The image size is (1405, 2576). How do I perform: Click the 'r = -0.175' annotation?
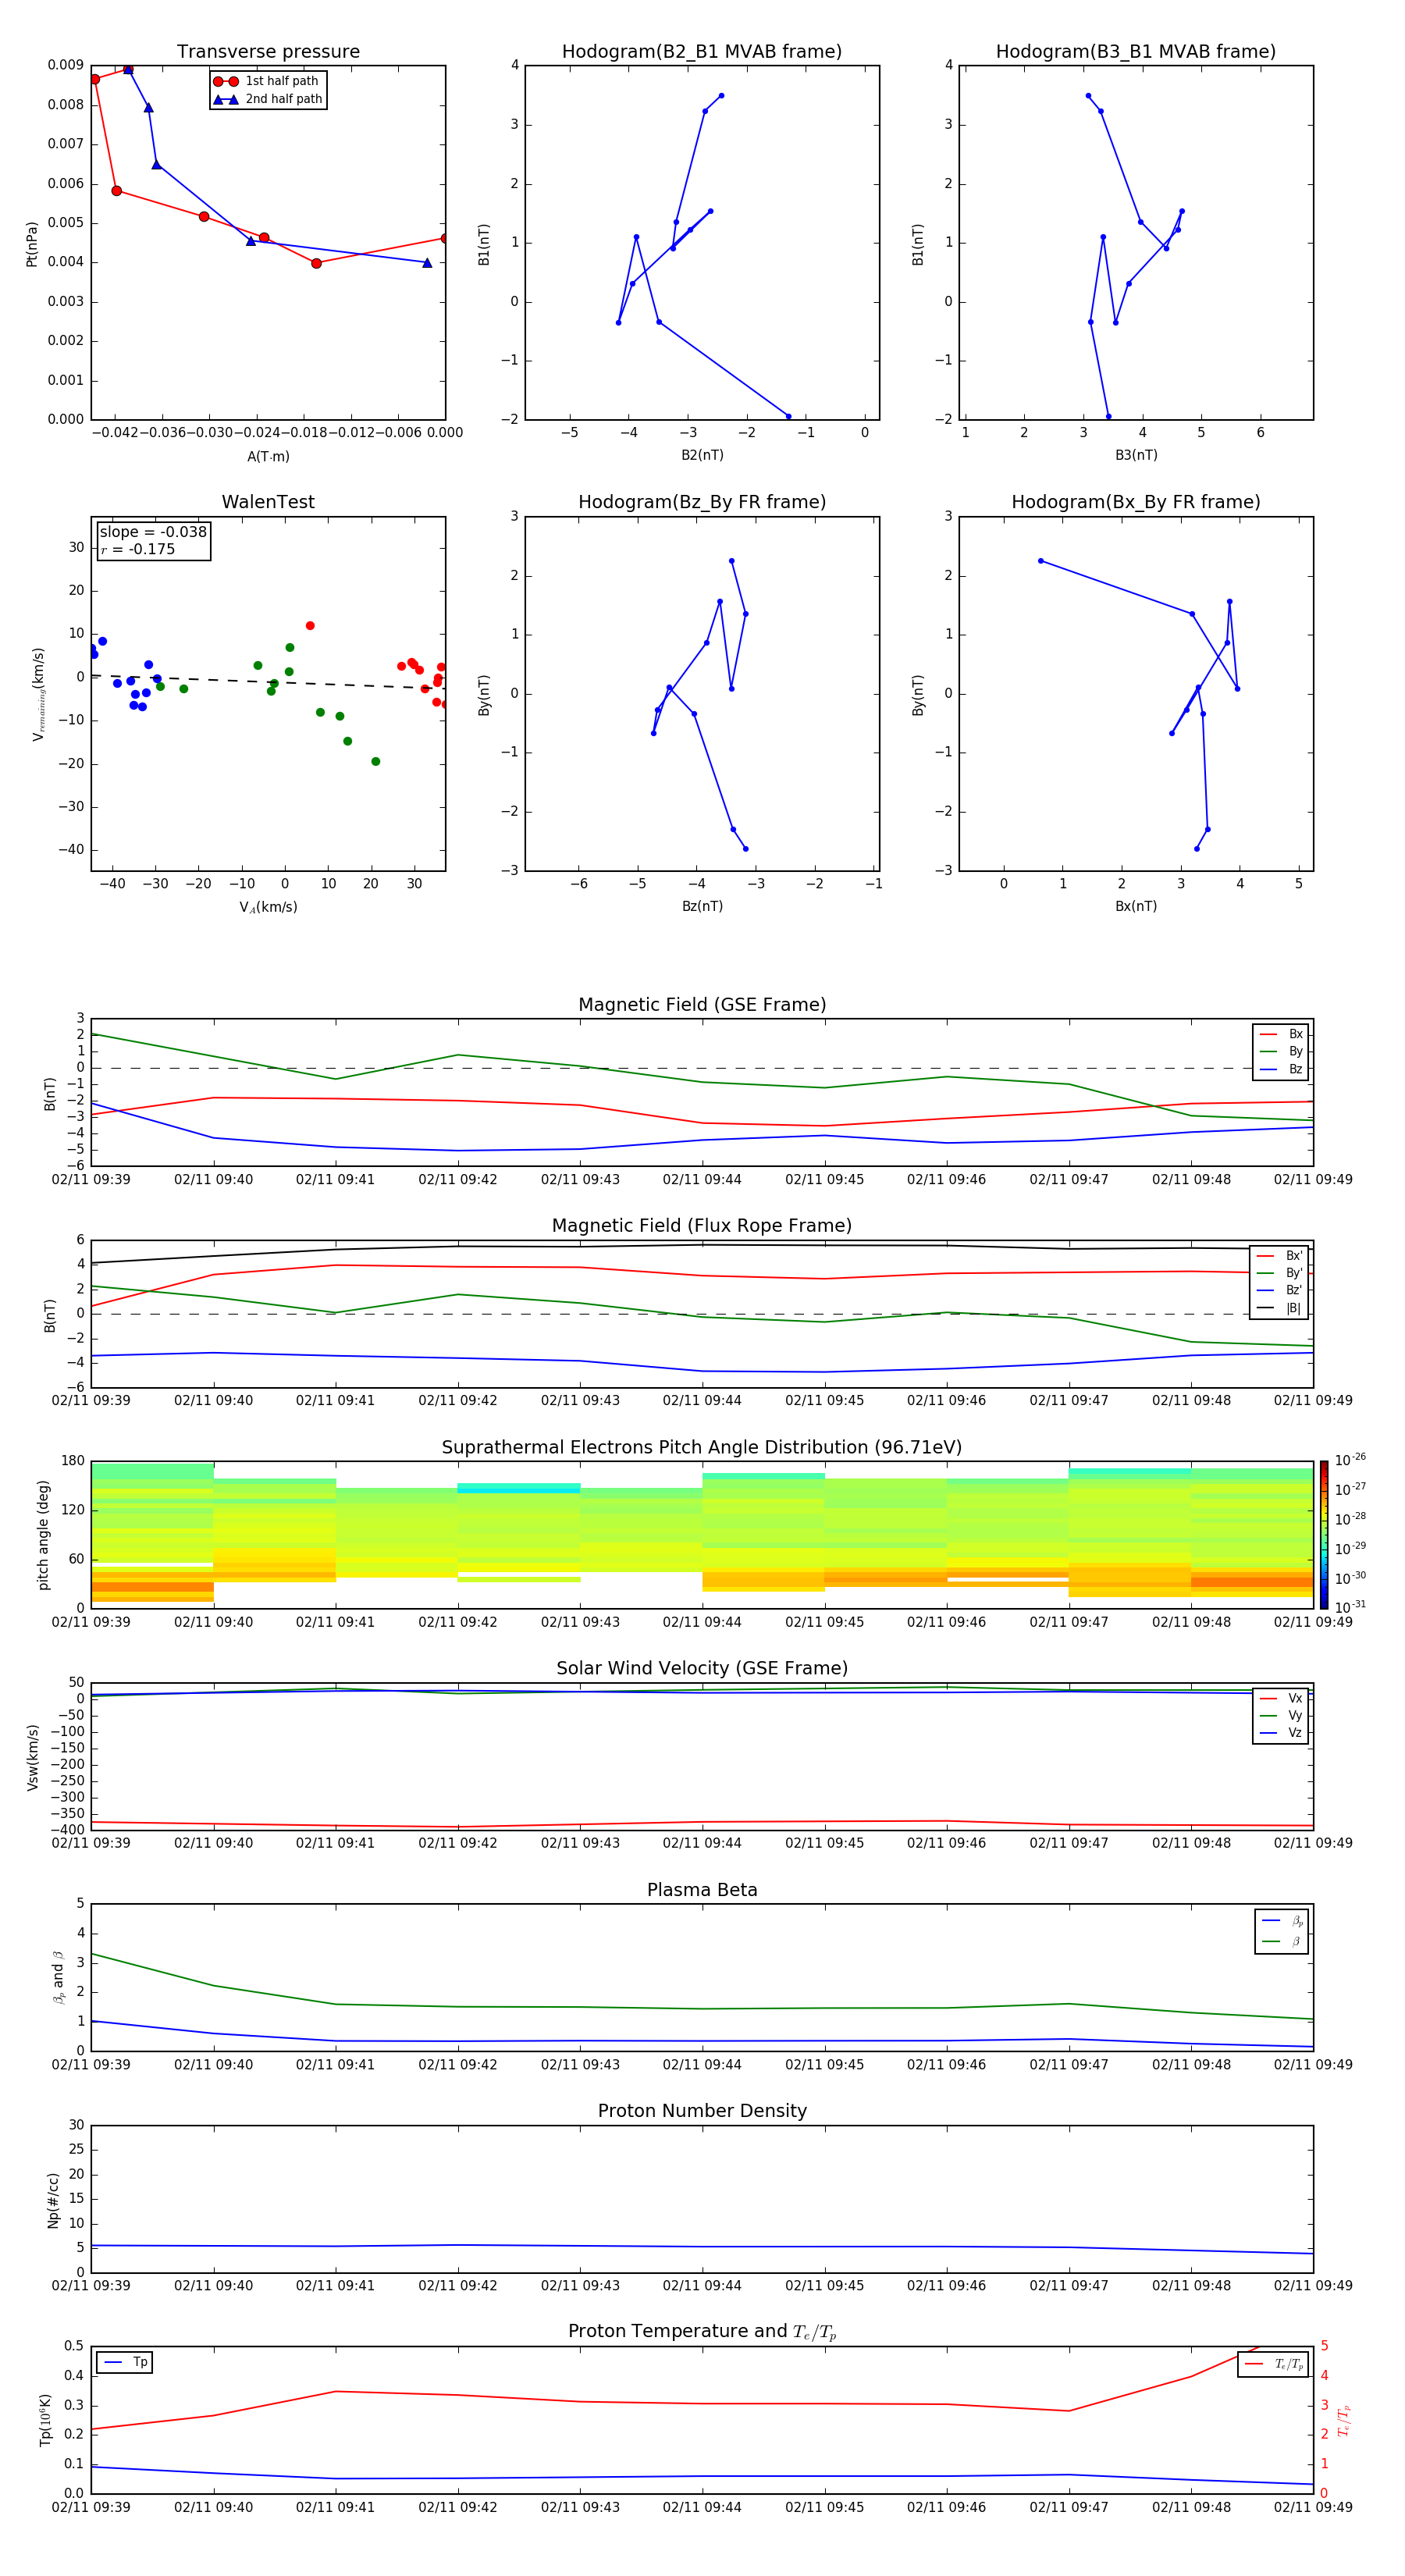click(137, 549)
